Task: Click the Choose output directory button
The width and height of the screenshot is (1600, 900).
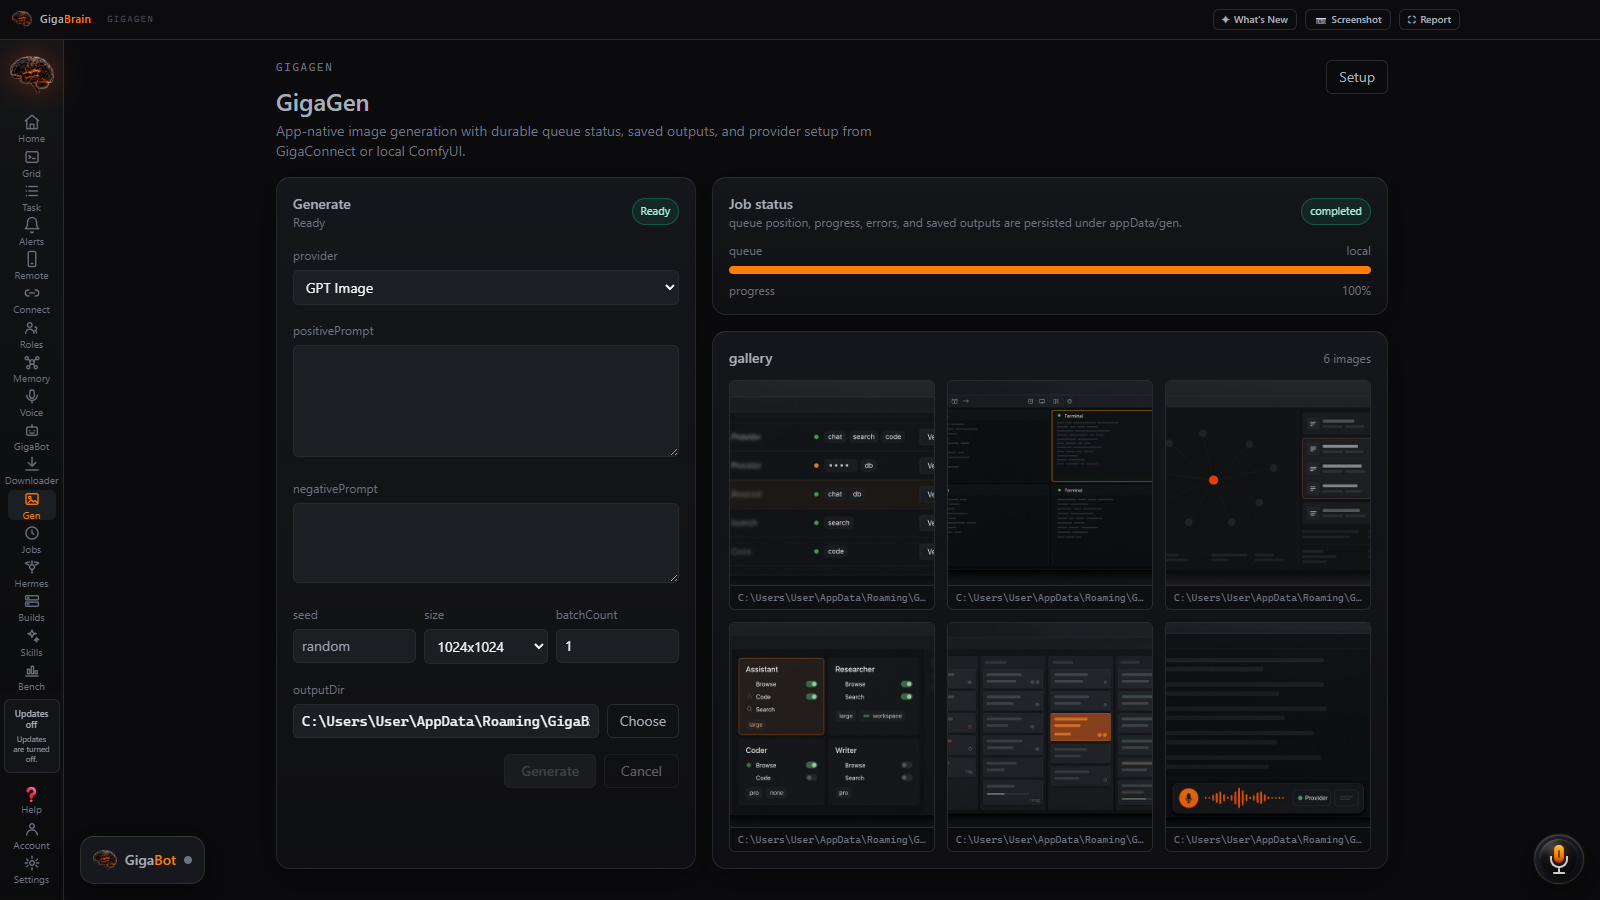Action: (643, 721)
